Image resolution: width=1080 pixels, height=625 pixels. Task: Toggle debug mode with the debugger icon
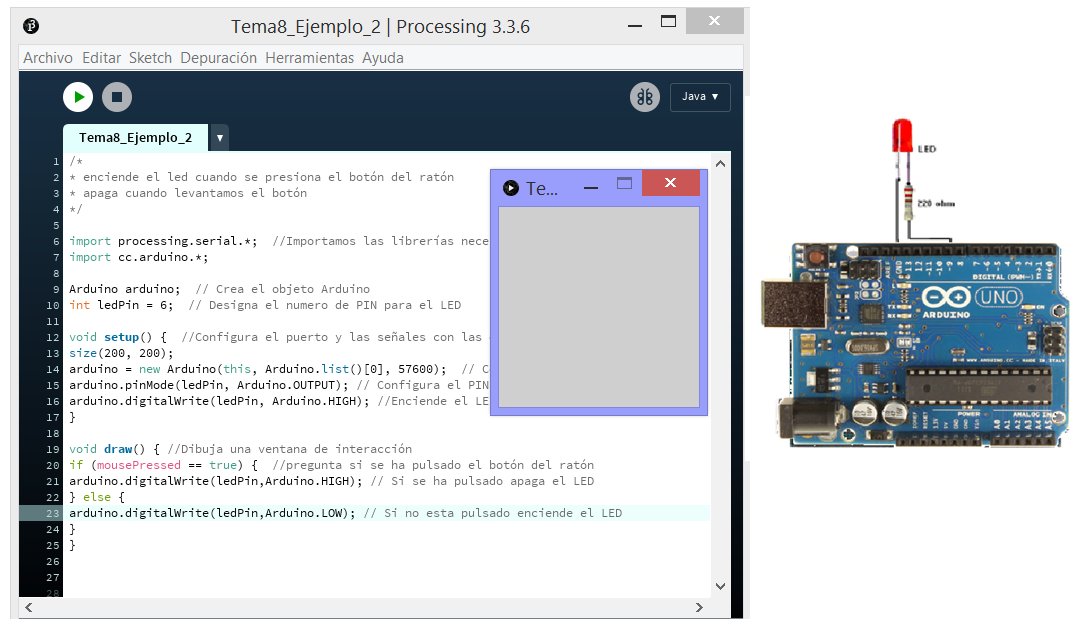pos(645,96)
